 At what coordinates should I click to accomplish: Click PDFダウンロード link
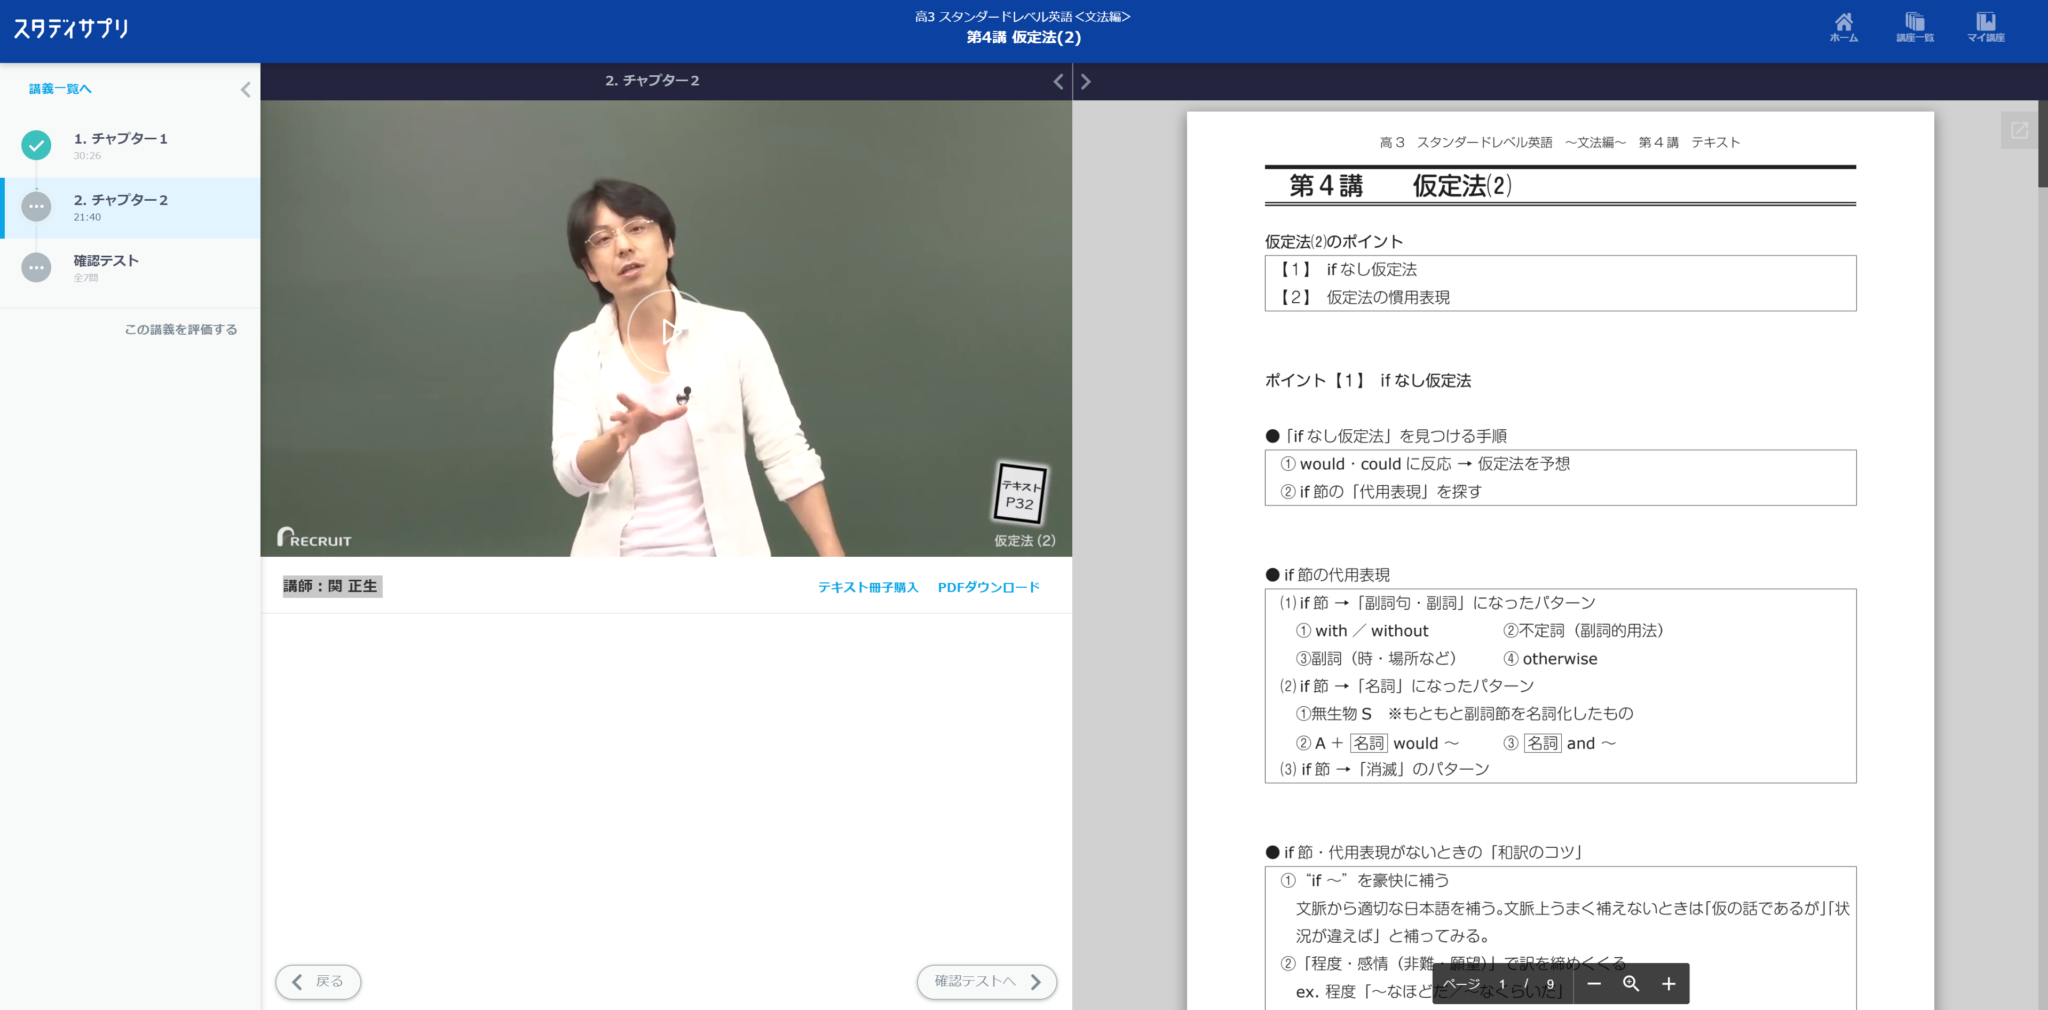(989, 587)
